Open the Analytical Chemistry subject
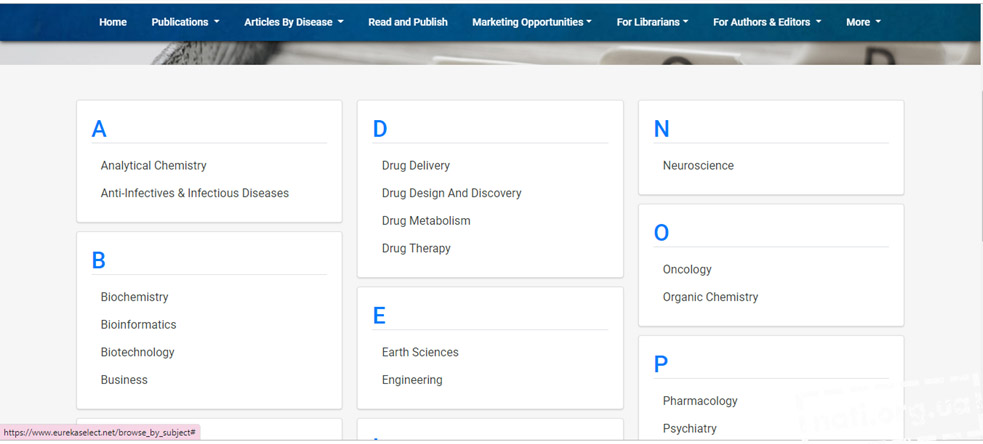Image resolution: width=983 pixels, height=444 pixels. (x=154, y=166)
